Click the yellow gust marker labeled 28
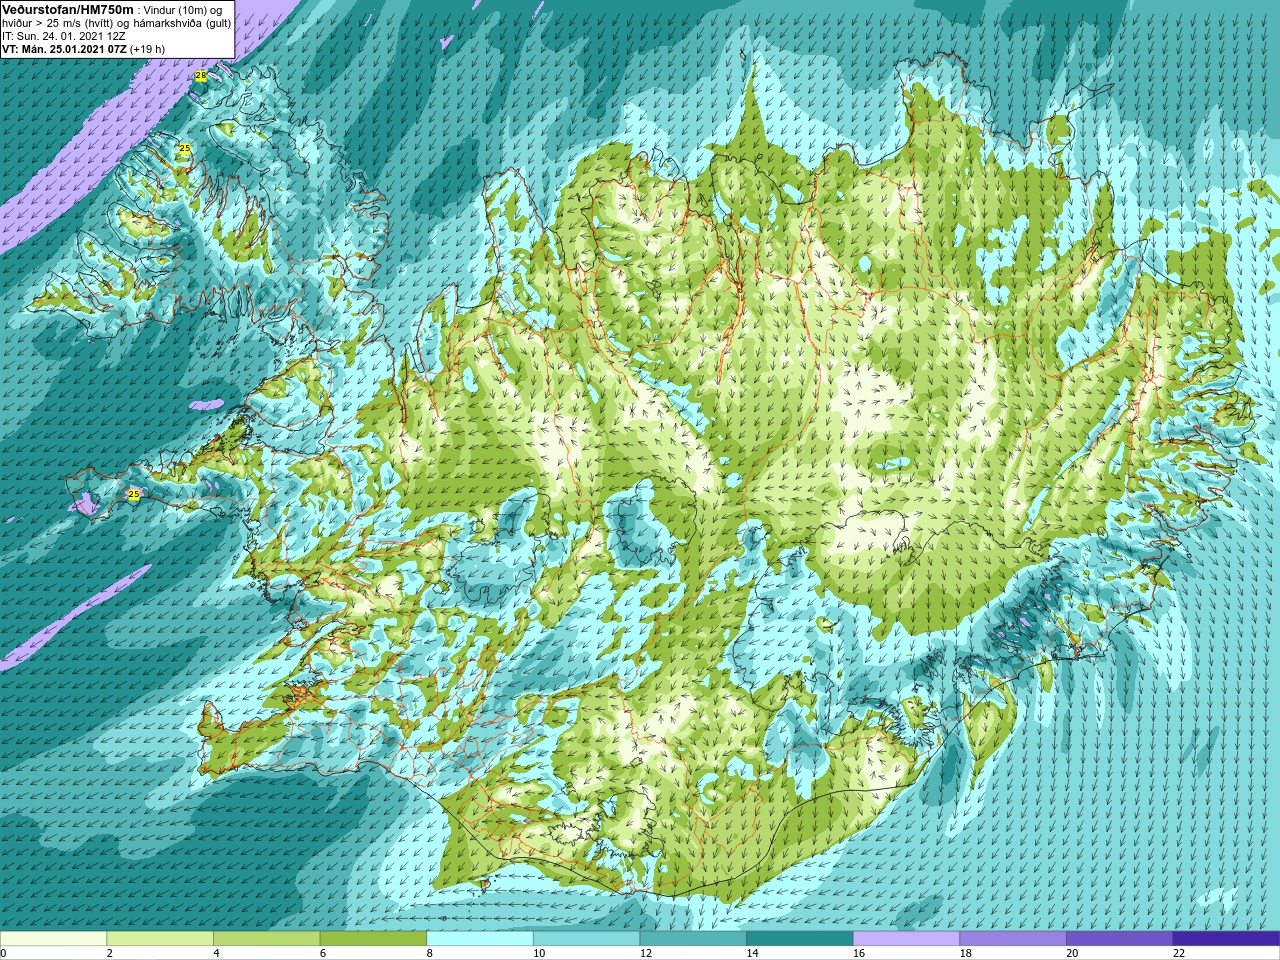This screenshot has width=1280, height=960. (201, 76)
